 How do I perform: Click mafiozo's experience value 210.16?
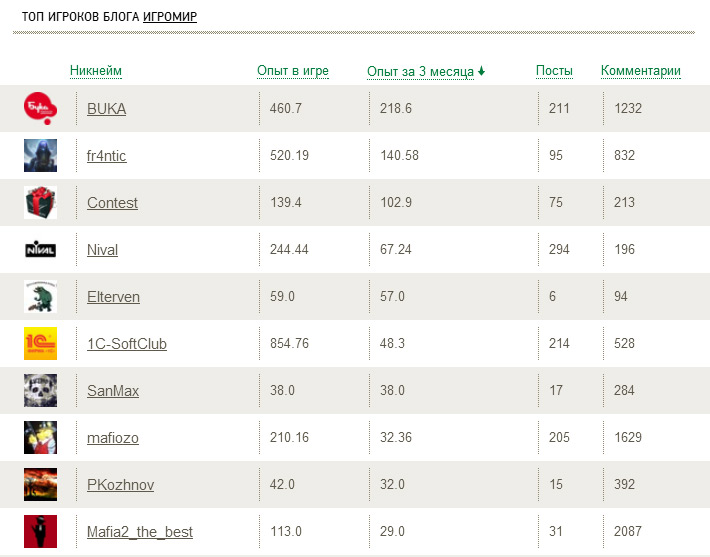[x=289, y=437]
